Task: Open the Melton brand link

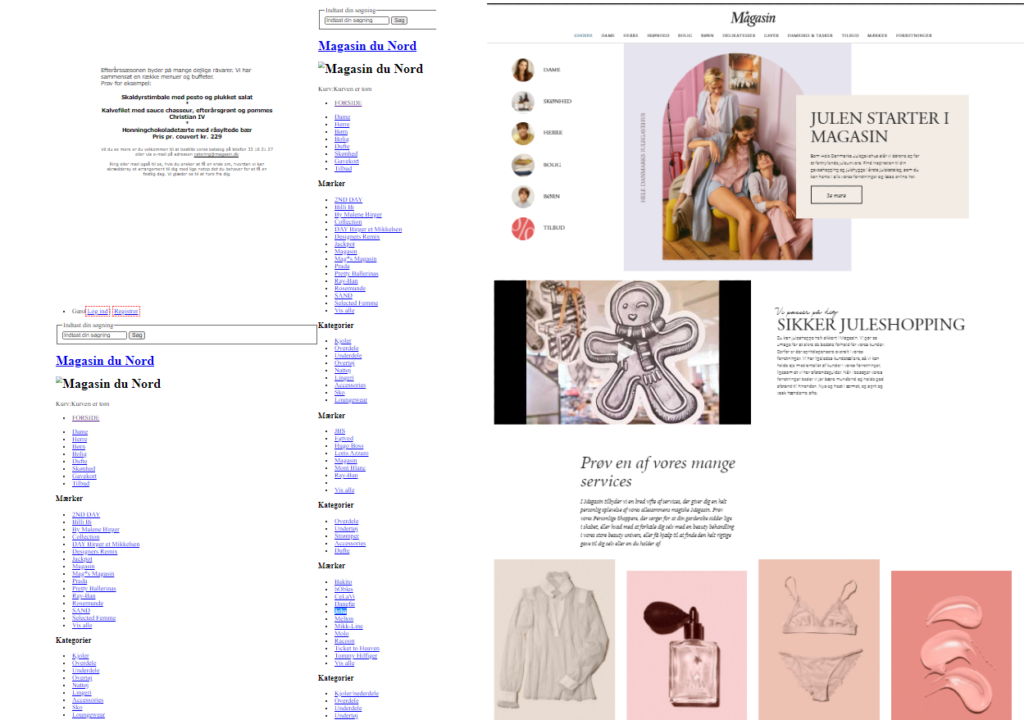Action: pyautogui.click(x=344, y=619)
